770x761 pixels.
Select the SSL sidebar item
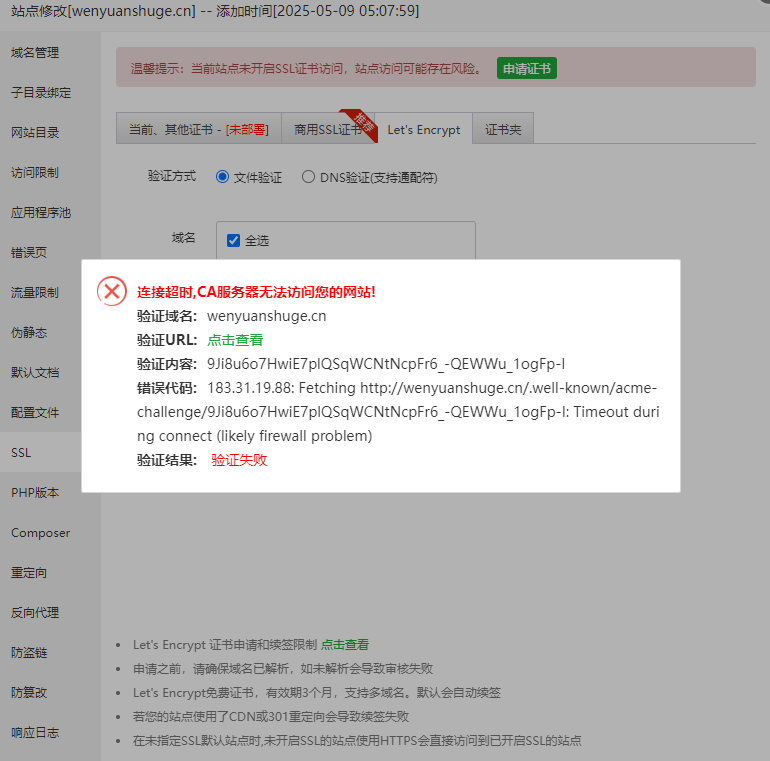click(21, 453)
